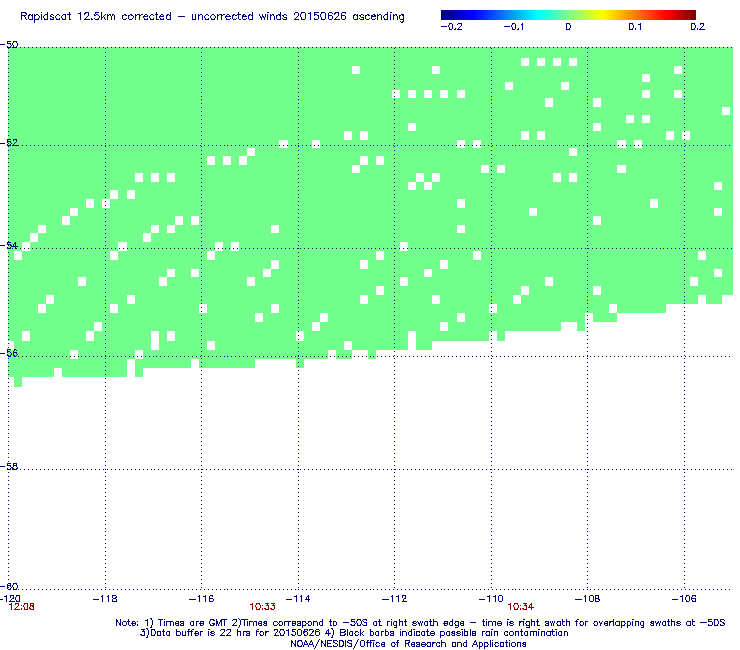
Task: Click the 0 center label of the color scale
Action: click(568, 27)
